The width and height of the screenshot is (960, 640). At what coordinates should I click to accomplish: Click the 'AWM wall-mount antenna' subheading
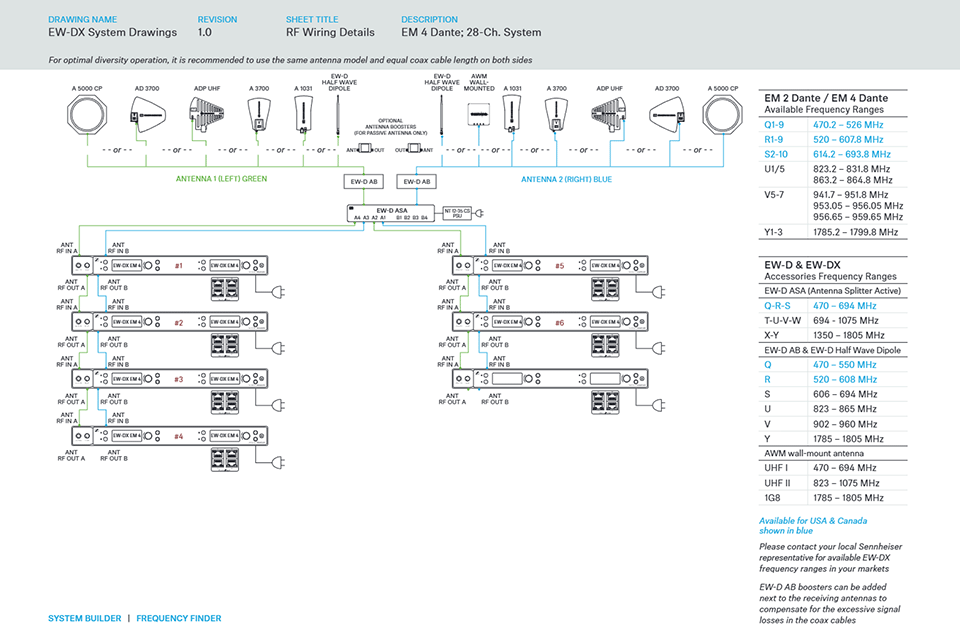click(814, 454)
